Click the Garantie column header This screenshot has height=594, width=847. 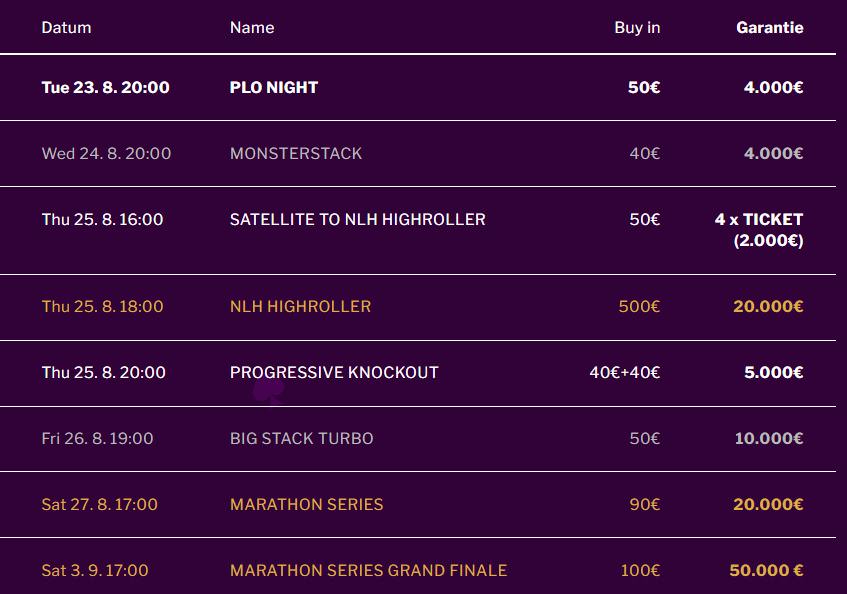[x=770, y=27]
